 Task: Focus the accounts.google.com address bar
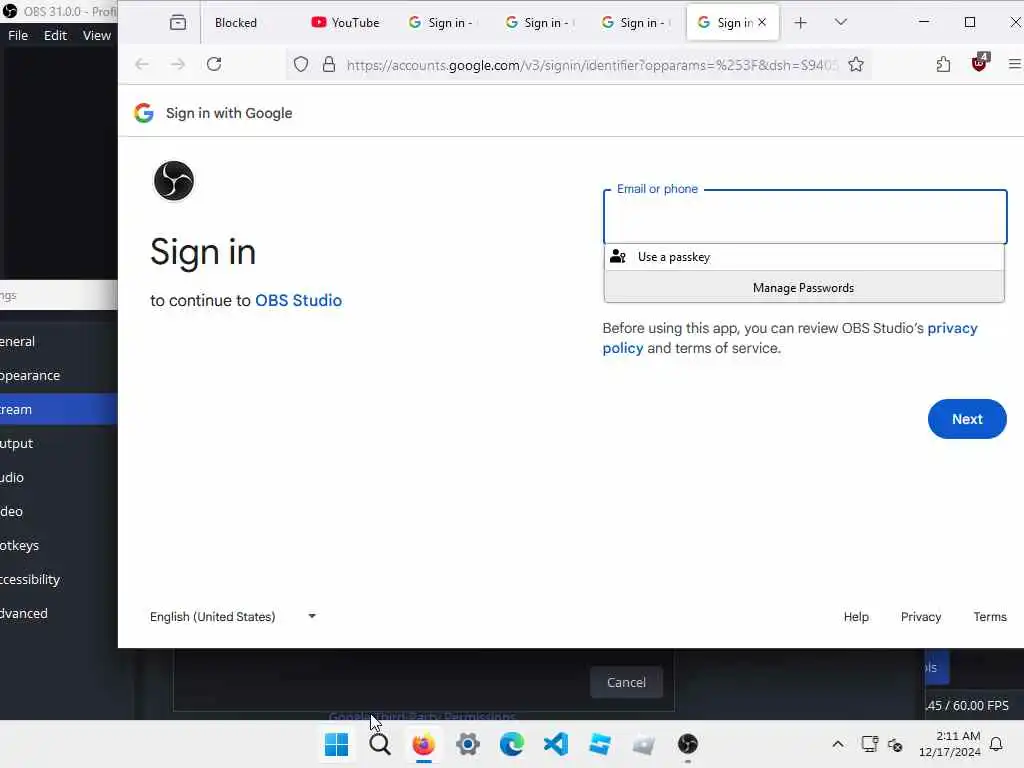point(591,65)
